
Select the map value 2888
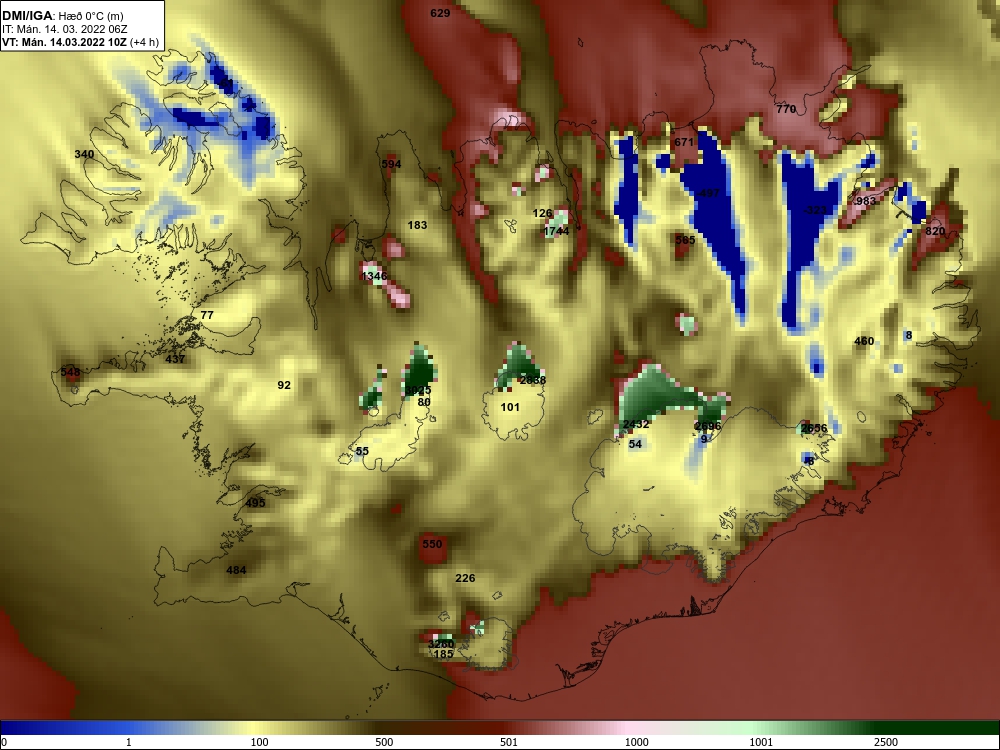pyautogui.click(x=533, y=380)
